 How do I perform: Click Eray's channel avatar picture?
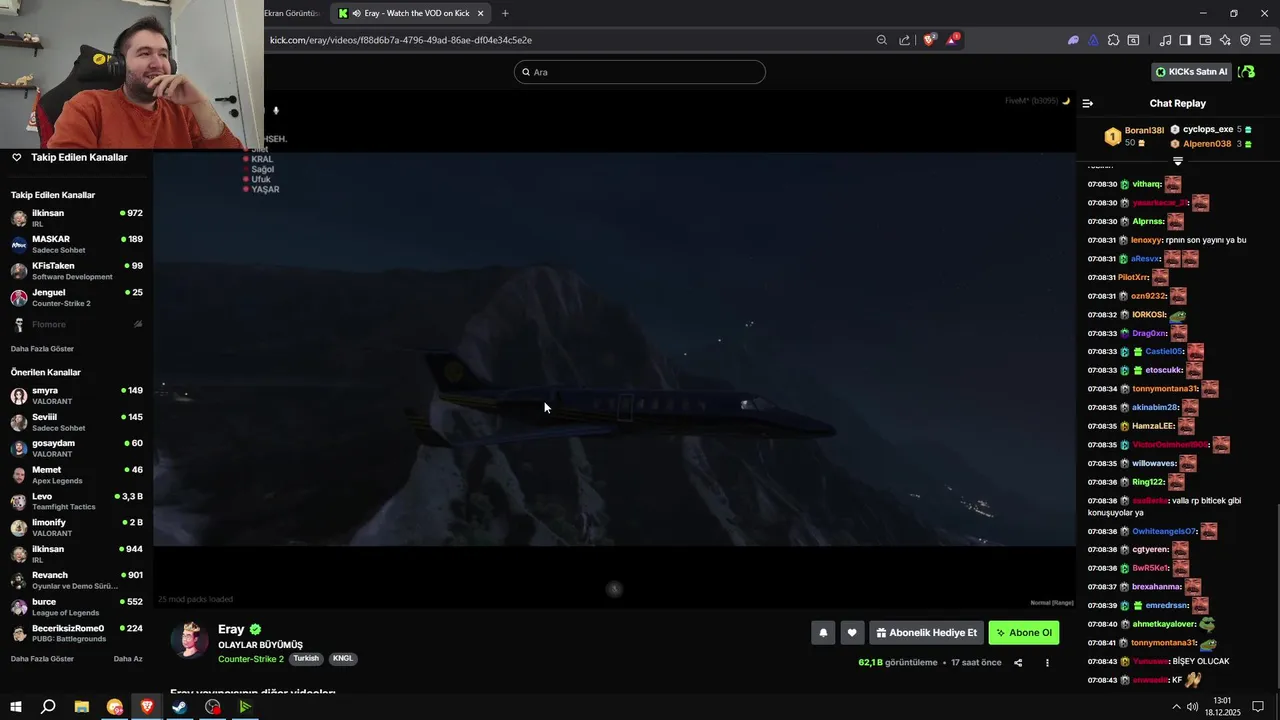[190, 640]
